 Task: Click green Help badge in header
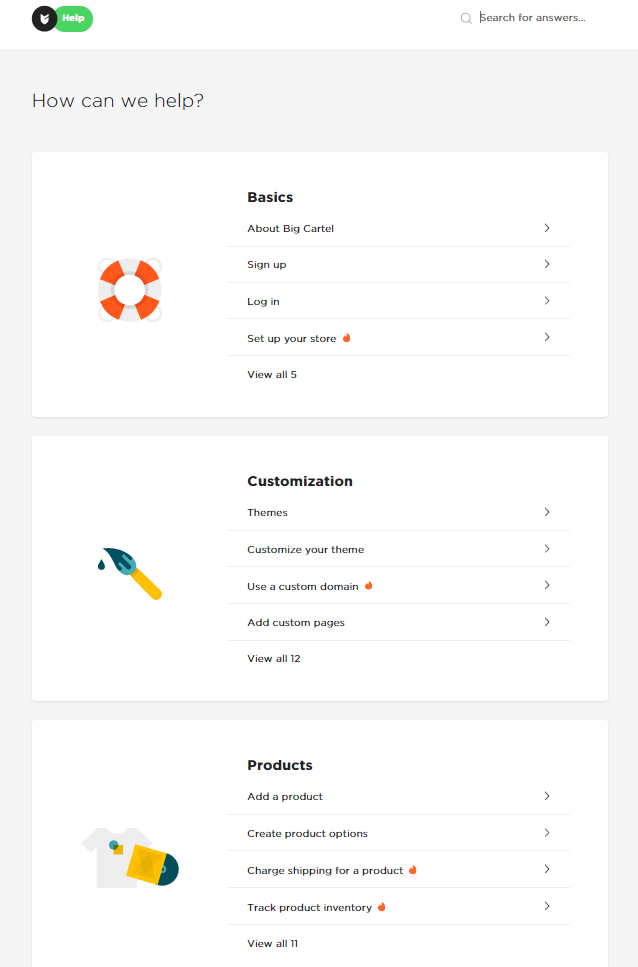[x=73, y=19]
